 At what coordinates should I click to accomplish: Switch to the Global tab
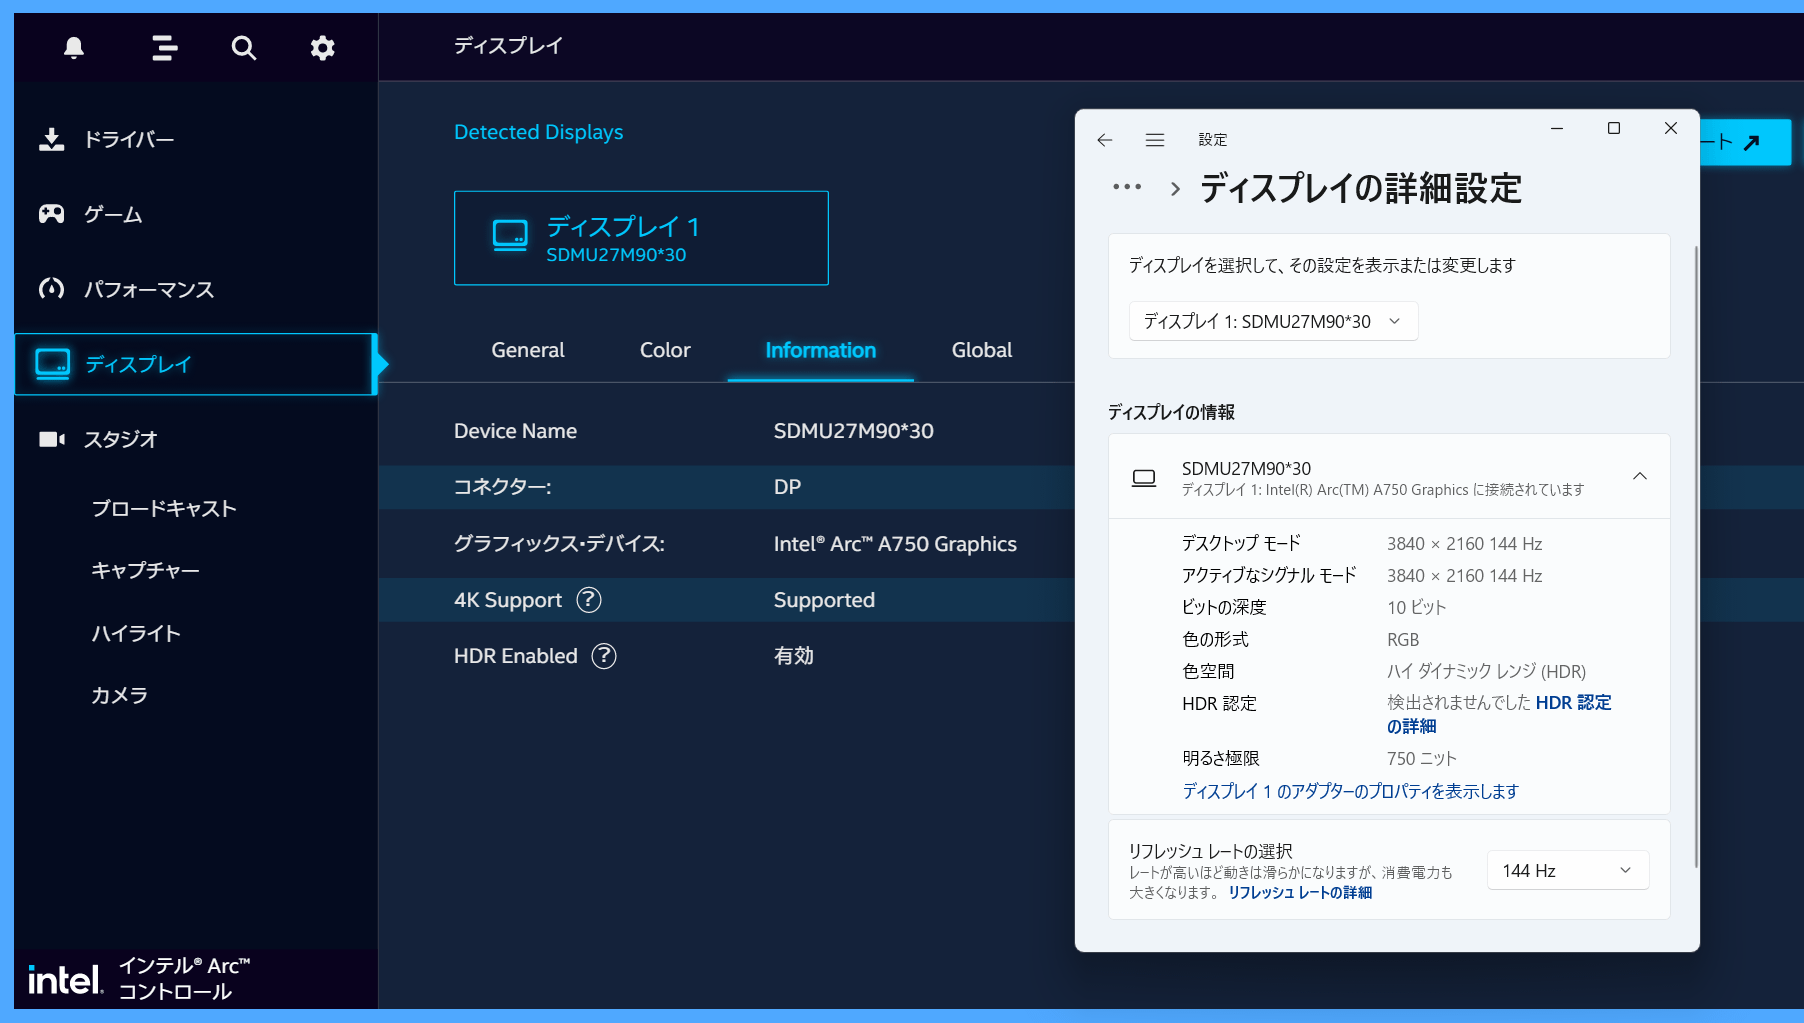pyautogui.click(x=982, y=350)
